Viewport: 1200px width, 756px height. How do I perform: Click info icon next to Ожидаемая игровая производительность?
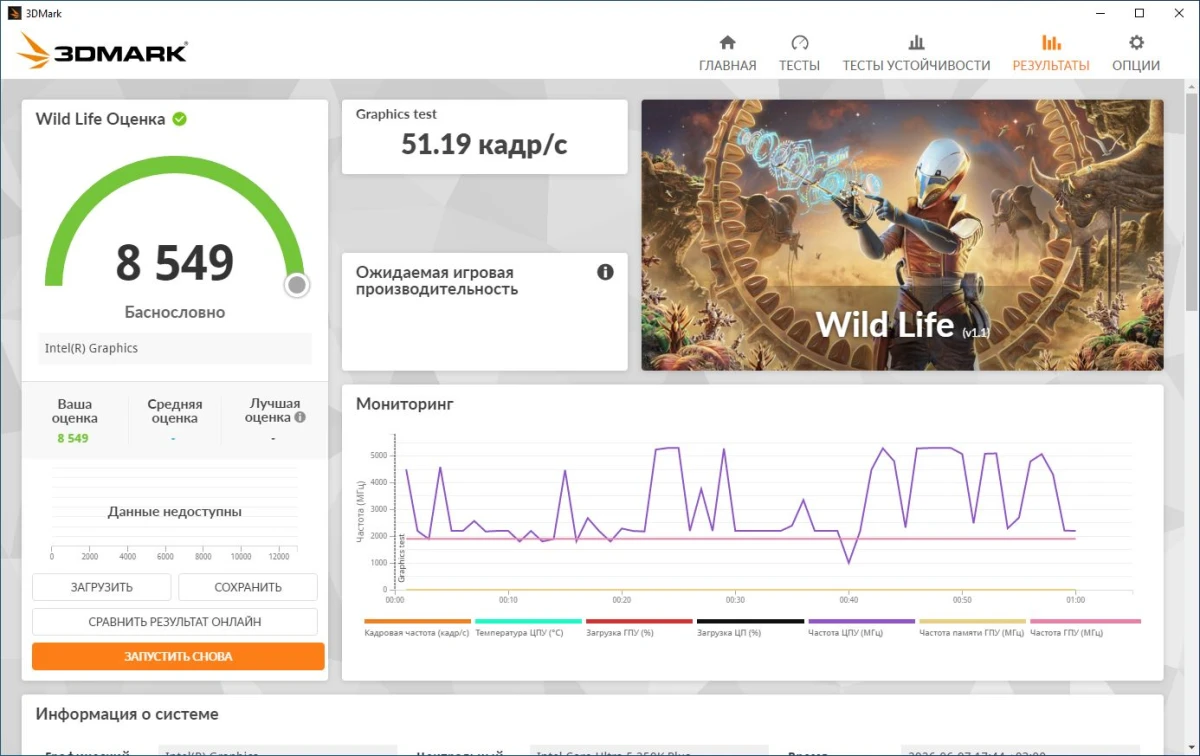[605, 272]
